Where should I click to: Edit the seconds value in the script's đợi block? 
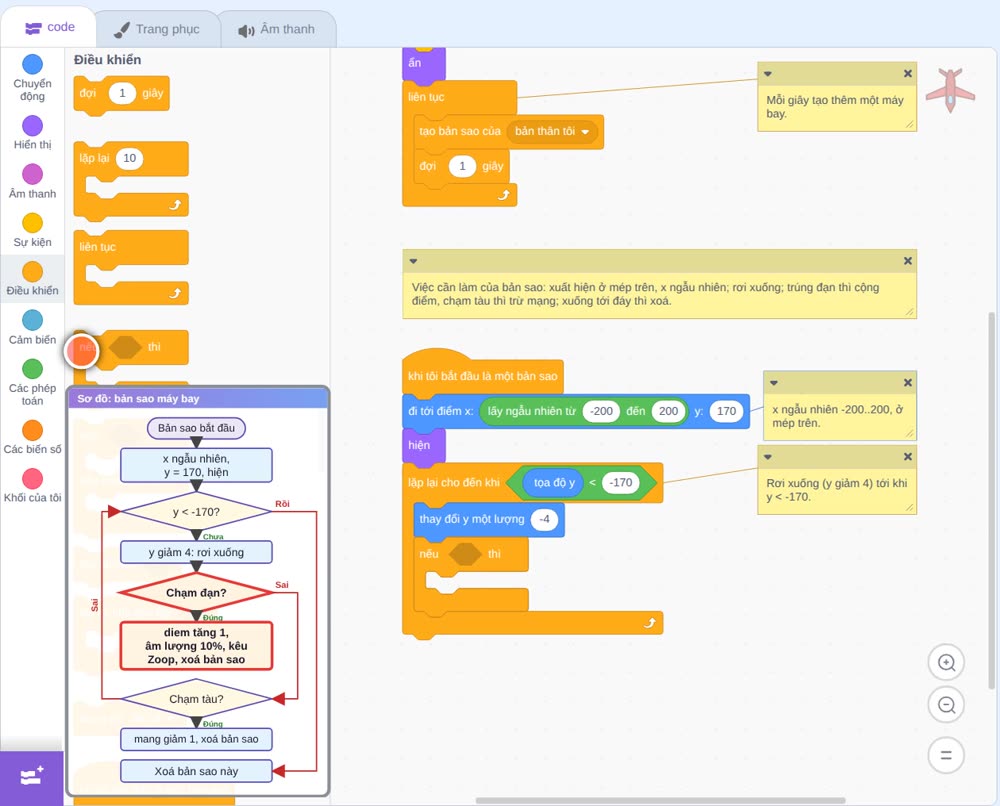pyautogui.click(x=462, y=166)
